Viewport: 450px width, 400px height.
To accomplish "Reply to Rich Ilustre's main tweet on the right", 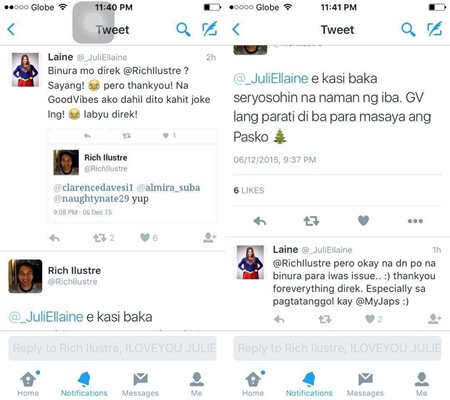I will [x=260, y=221].
